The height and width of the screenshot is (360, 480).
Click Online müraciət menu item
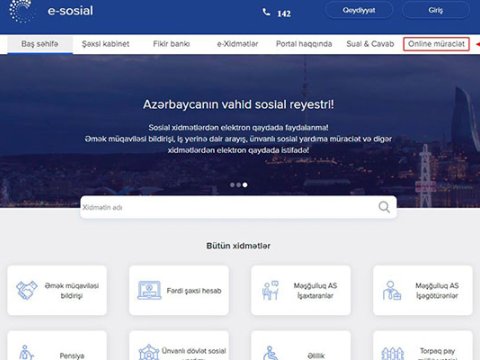(436, 44)
